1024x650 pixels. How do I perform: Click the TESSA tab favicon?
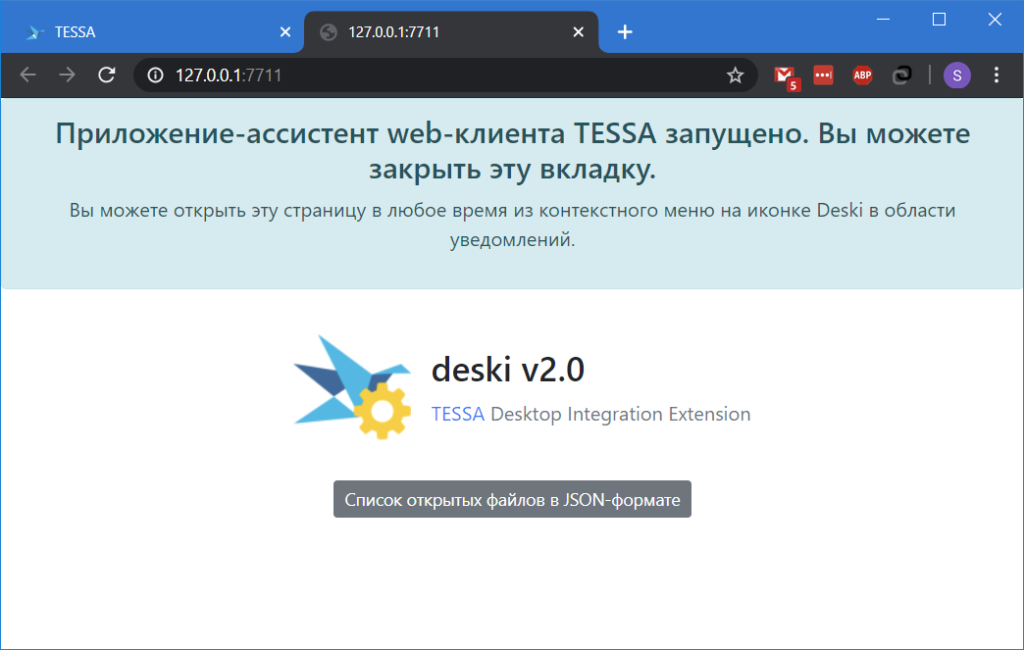34,32
